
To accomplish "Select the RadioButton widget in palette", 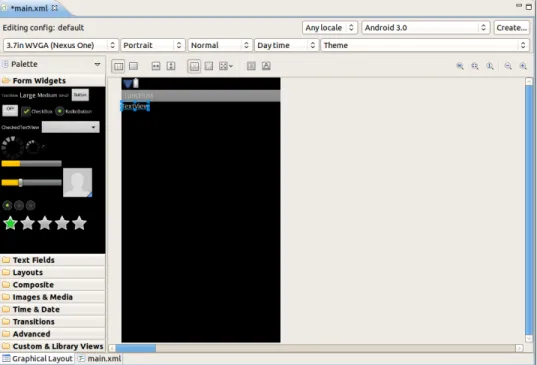I will (74, 111).
